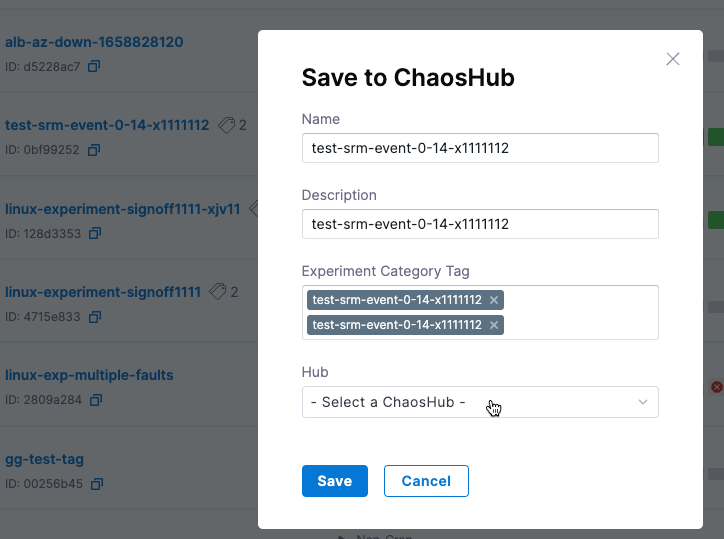
Task: Click into the Description text field
Action: tap(480, 224)
